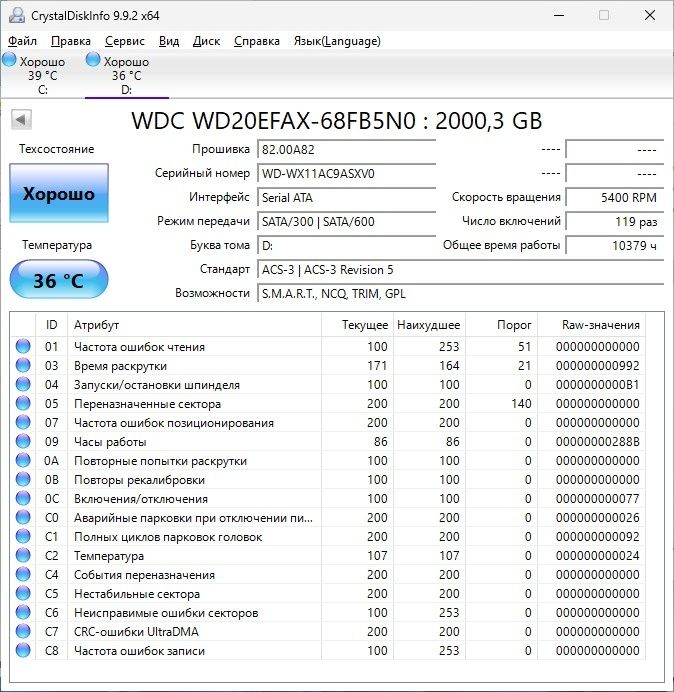
Task: Click threshold value 140 of Переназначенные сектора
Action: pos(521,404)
